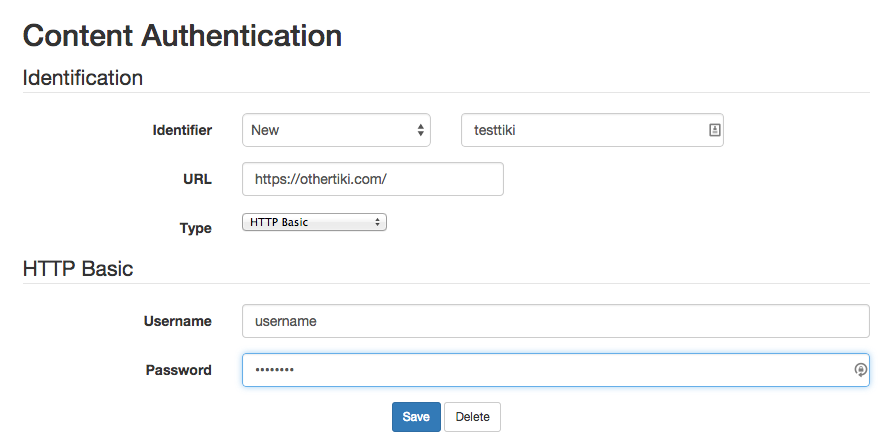Focus the identifier name field containing testtiki
The height and width of the screenshot is (443, 892).
[x=592, y=130]
